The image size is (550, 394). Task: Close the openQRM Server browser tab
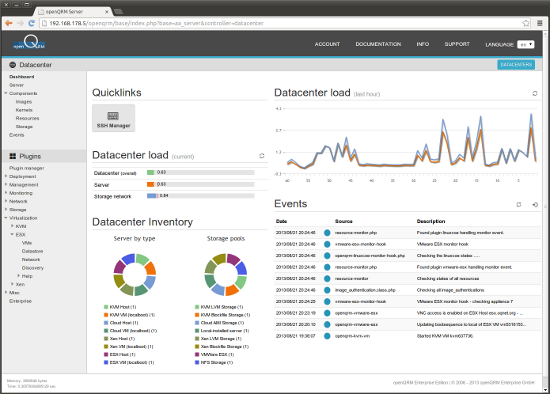click(107, 12)
